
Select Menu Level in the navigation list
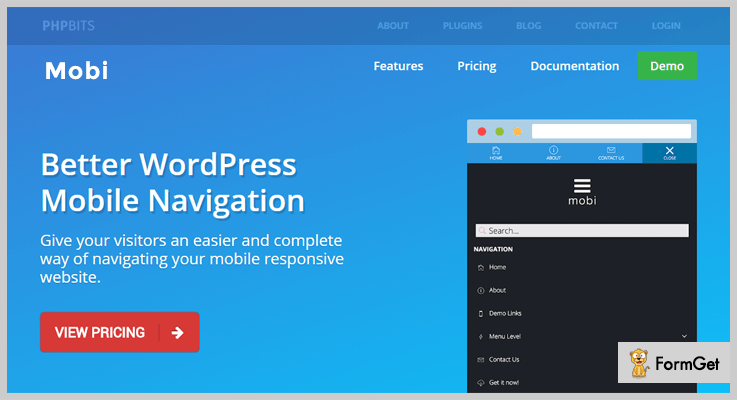coord(505,336)
